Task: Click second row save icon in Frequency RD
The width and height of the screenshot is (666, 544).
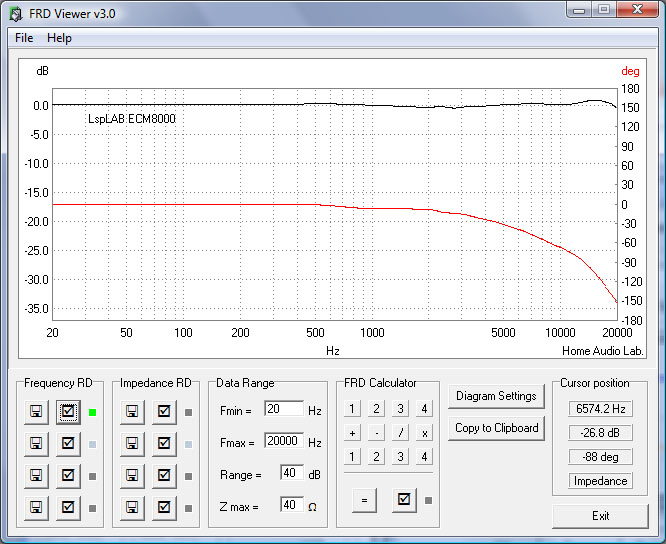Action: tap(36, 443)
